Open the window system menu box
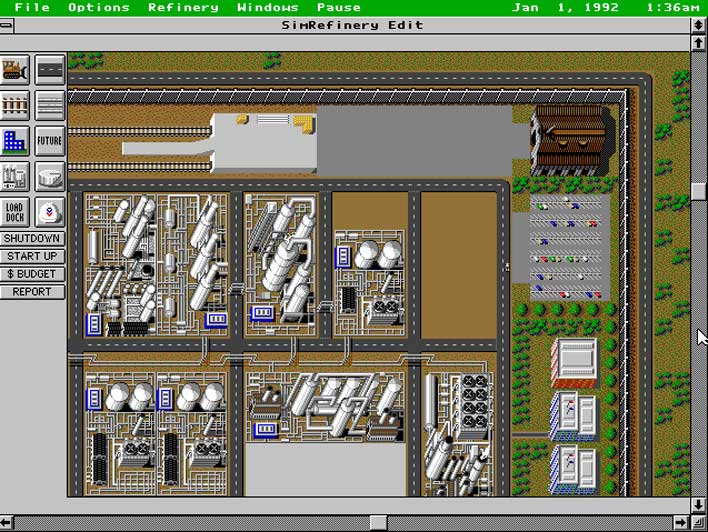This screenshot has width=708, height=532. tap(7, 25)
